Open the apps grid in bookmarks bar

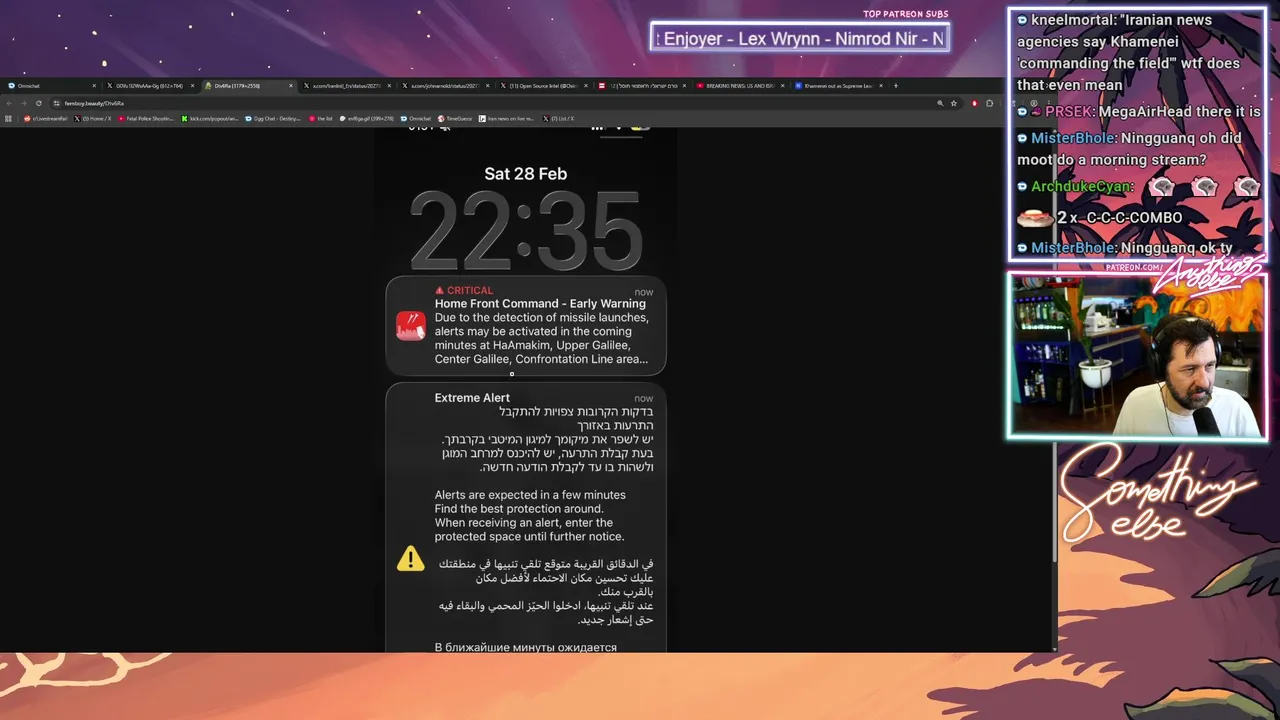[x=8, y=118]
